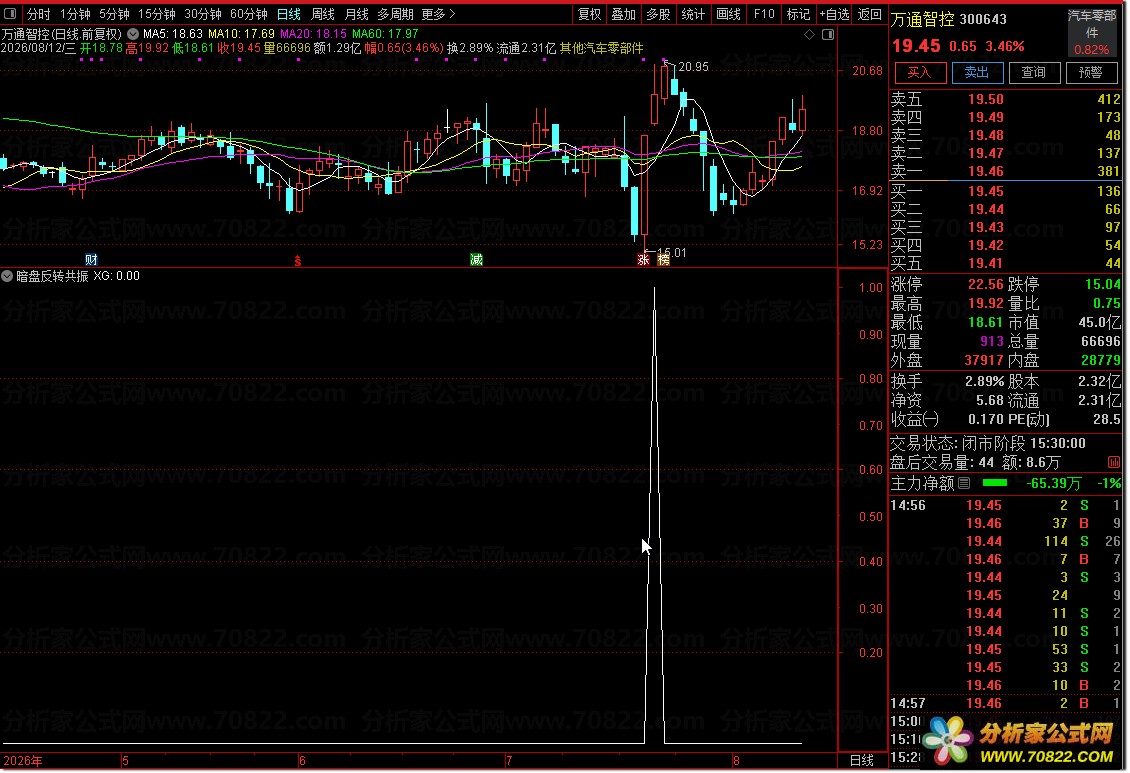Image resolution: width=1130 pixels, height=773 pixels.
Task: Switch to 周线 weekly chart
Action: pos(323,14)
